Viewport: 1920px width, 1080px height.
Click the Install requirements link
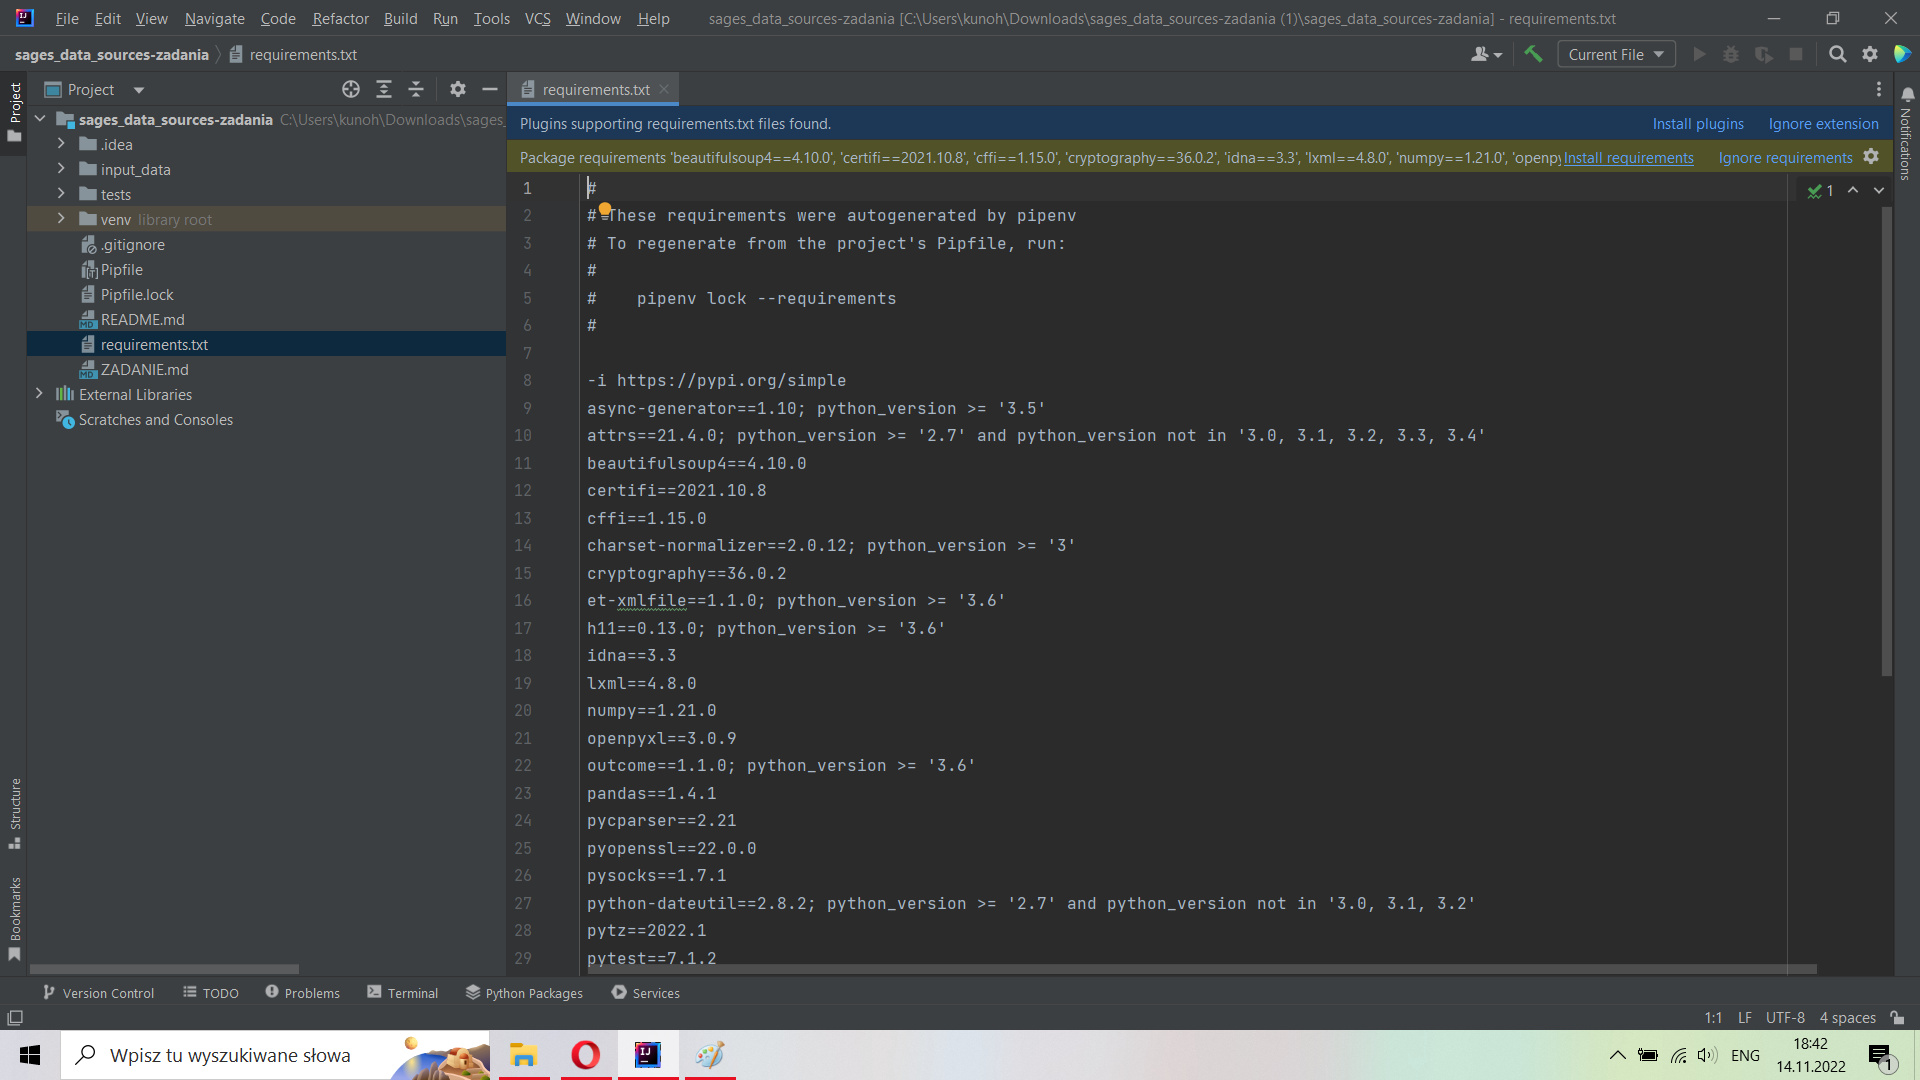click(x=1628, y=157)
